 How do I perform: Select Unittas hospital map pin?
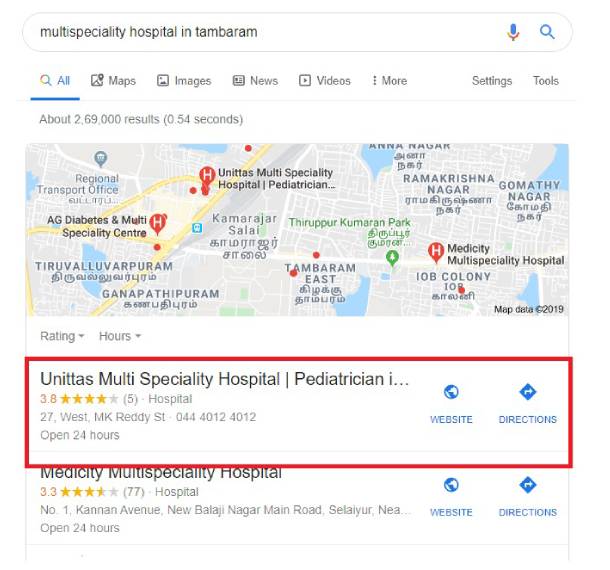coord(207,175)
